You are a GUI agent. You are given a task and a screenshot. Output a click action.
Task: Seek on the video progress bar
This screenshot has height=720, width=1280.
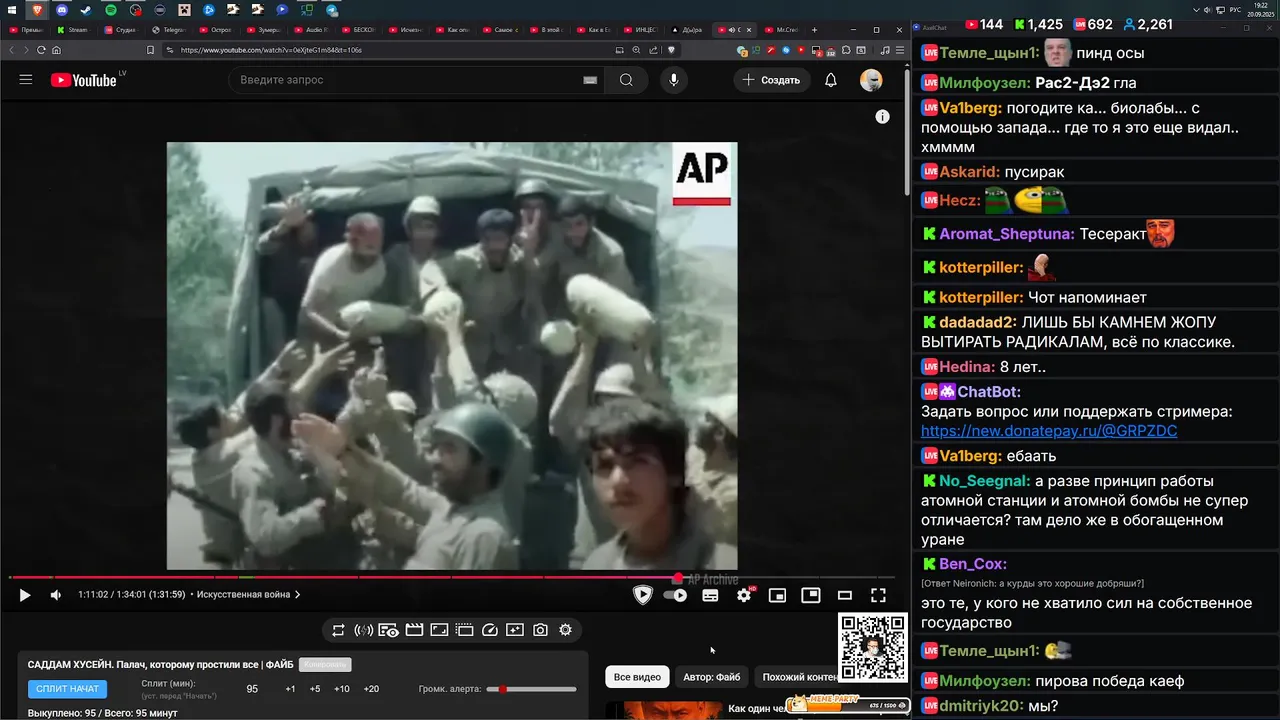pos(450,577)
